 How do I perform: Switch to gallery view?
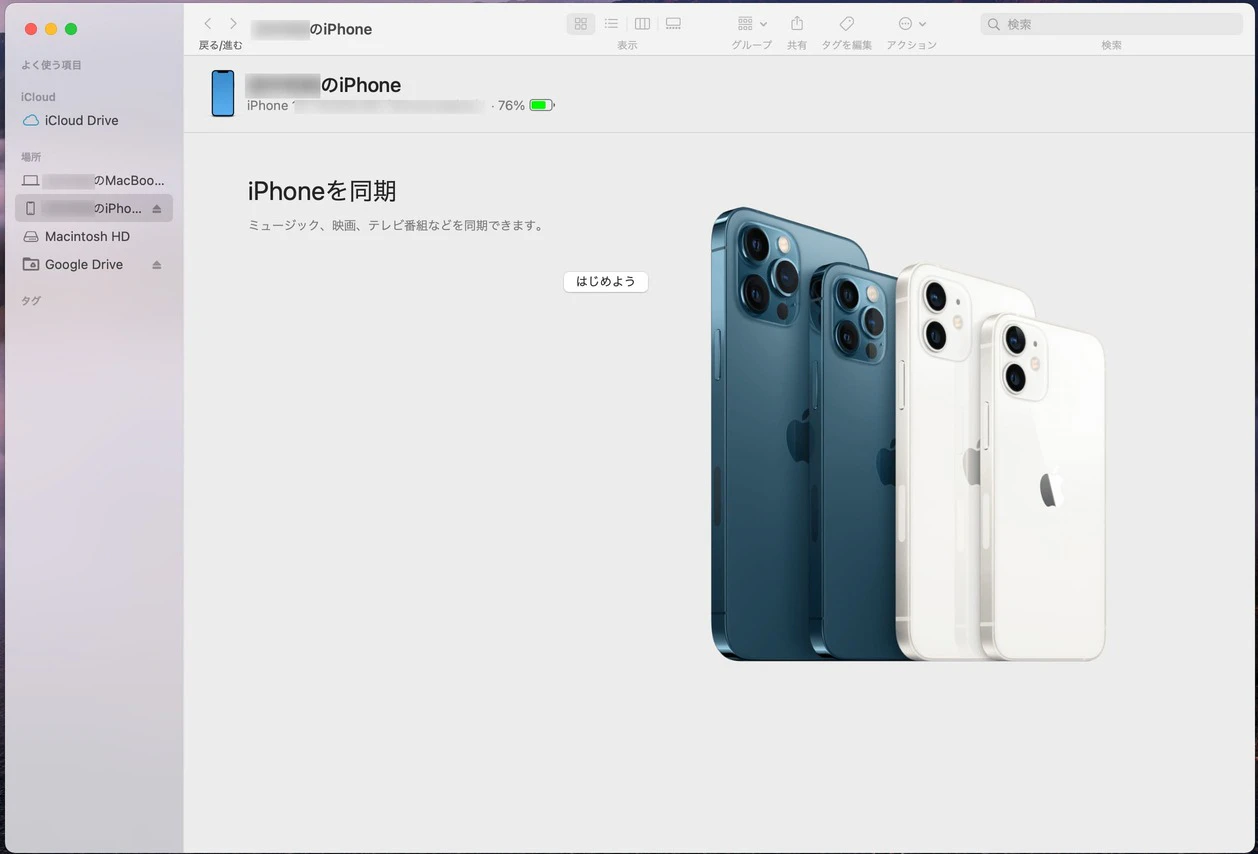point(673,24)
